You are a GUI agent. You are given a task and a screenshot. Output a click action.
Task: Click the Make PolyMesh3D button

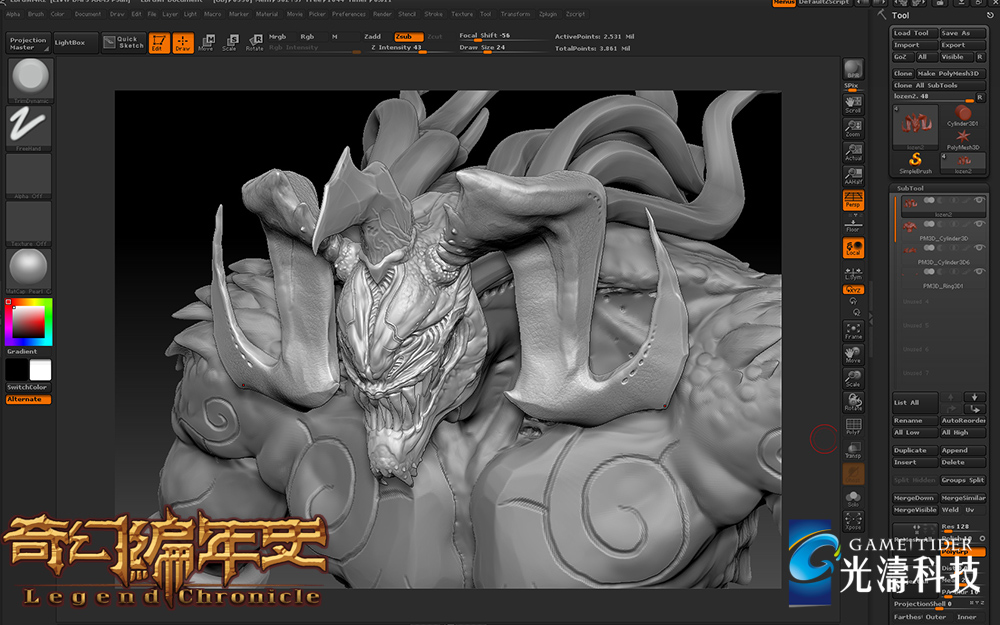(950, 73)
